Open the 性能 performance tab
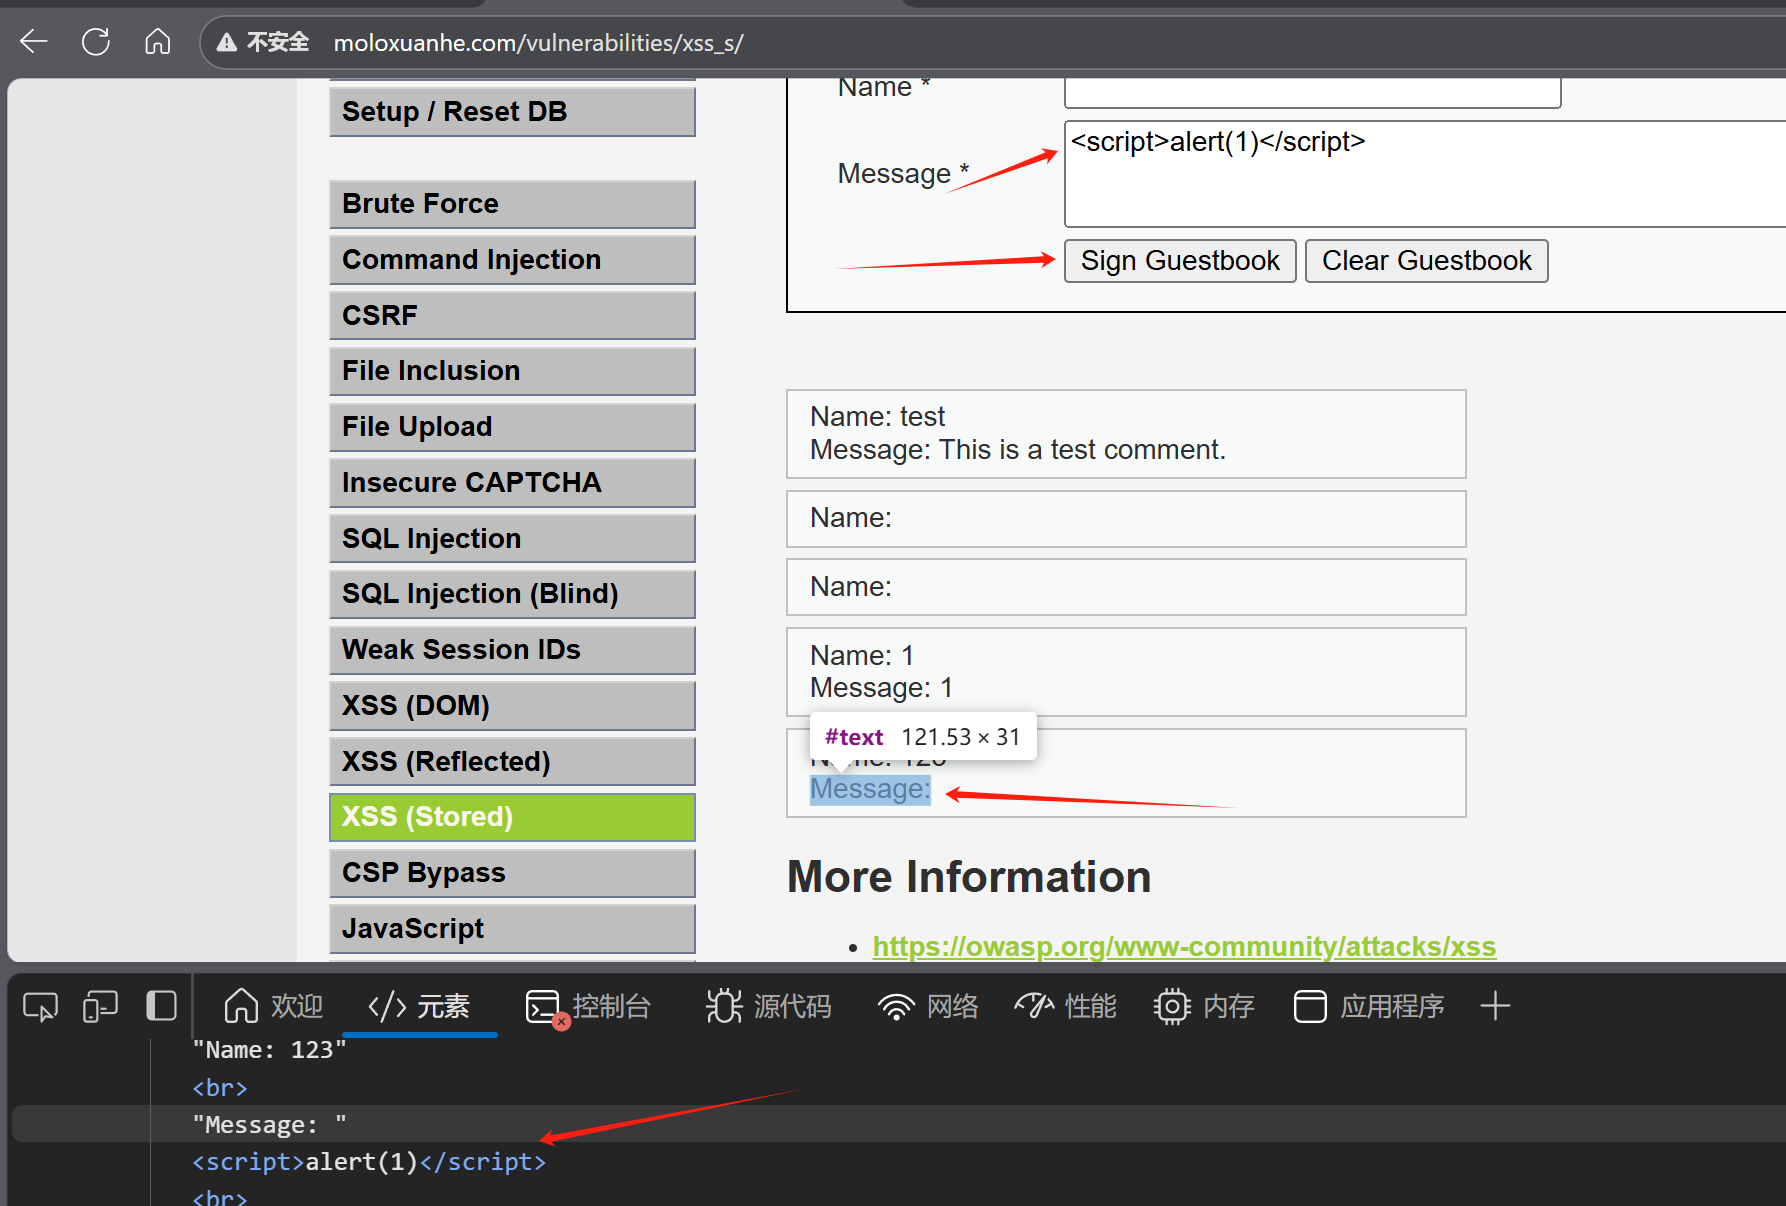 click(1066, 1006)
